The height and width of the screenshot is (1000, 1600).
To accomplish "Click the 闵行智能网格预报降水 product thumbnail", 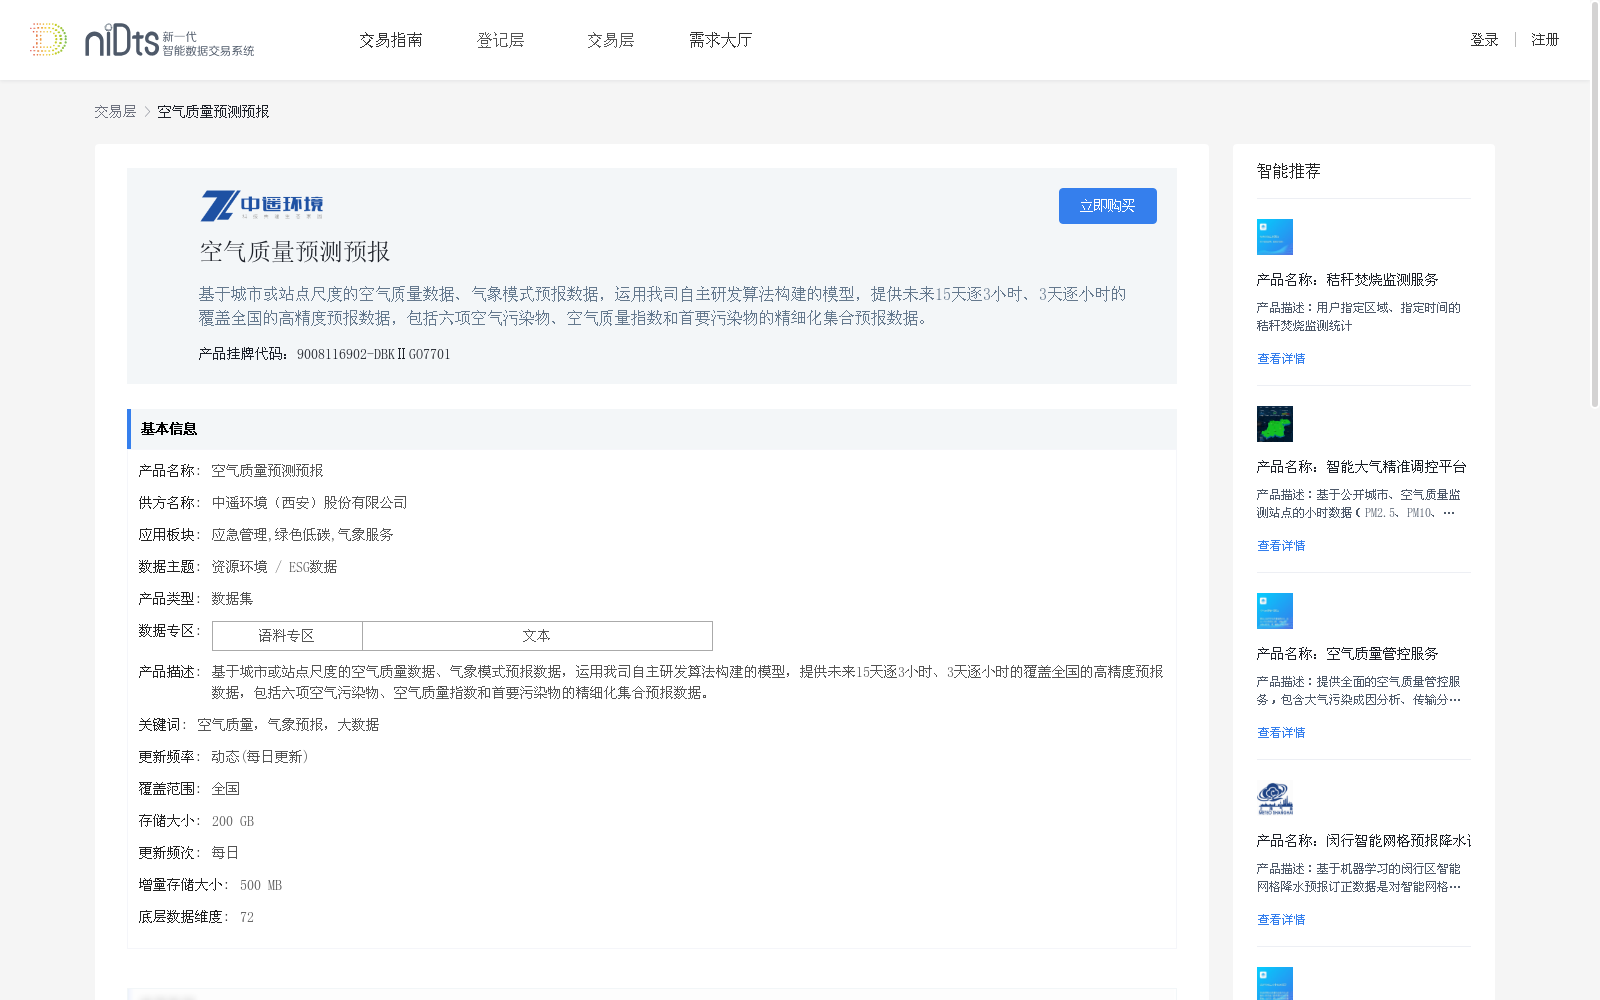I will point(1275,798).
